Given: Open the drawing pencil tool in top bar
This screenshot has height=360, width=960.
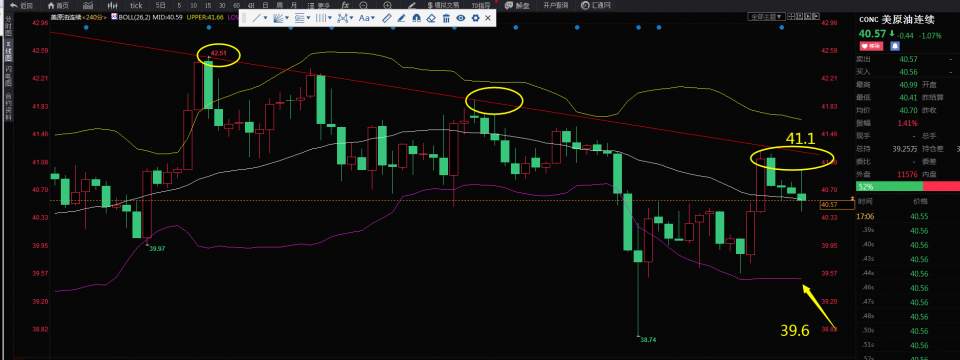Looking at the screenshot, I should [411, 6].
